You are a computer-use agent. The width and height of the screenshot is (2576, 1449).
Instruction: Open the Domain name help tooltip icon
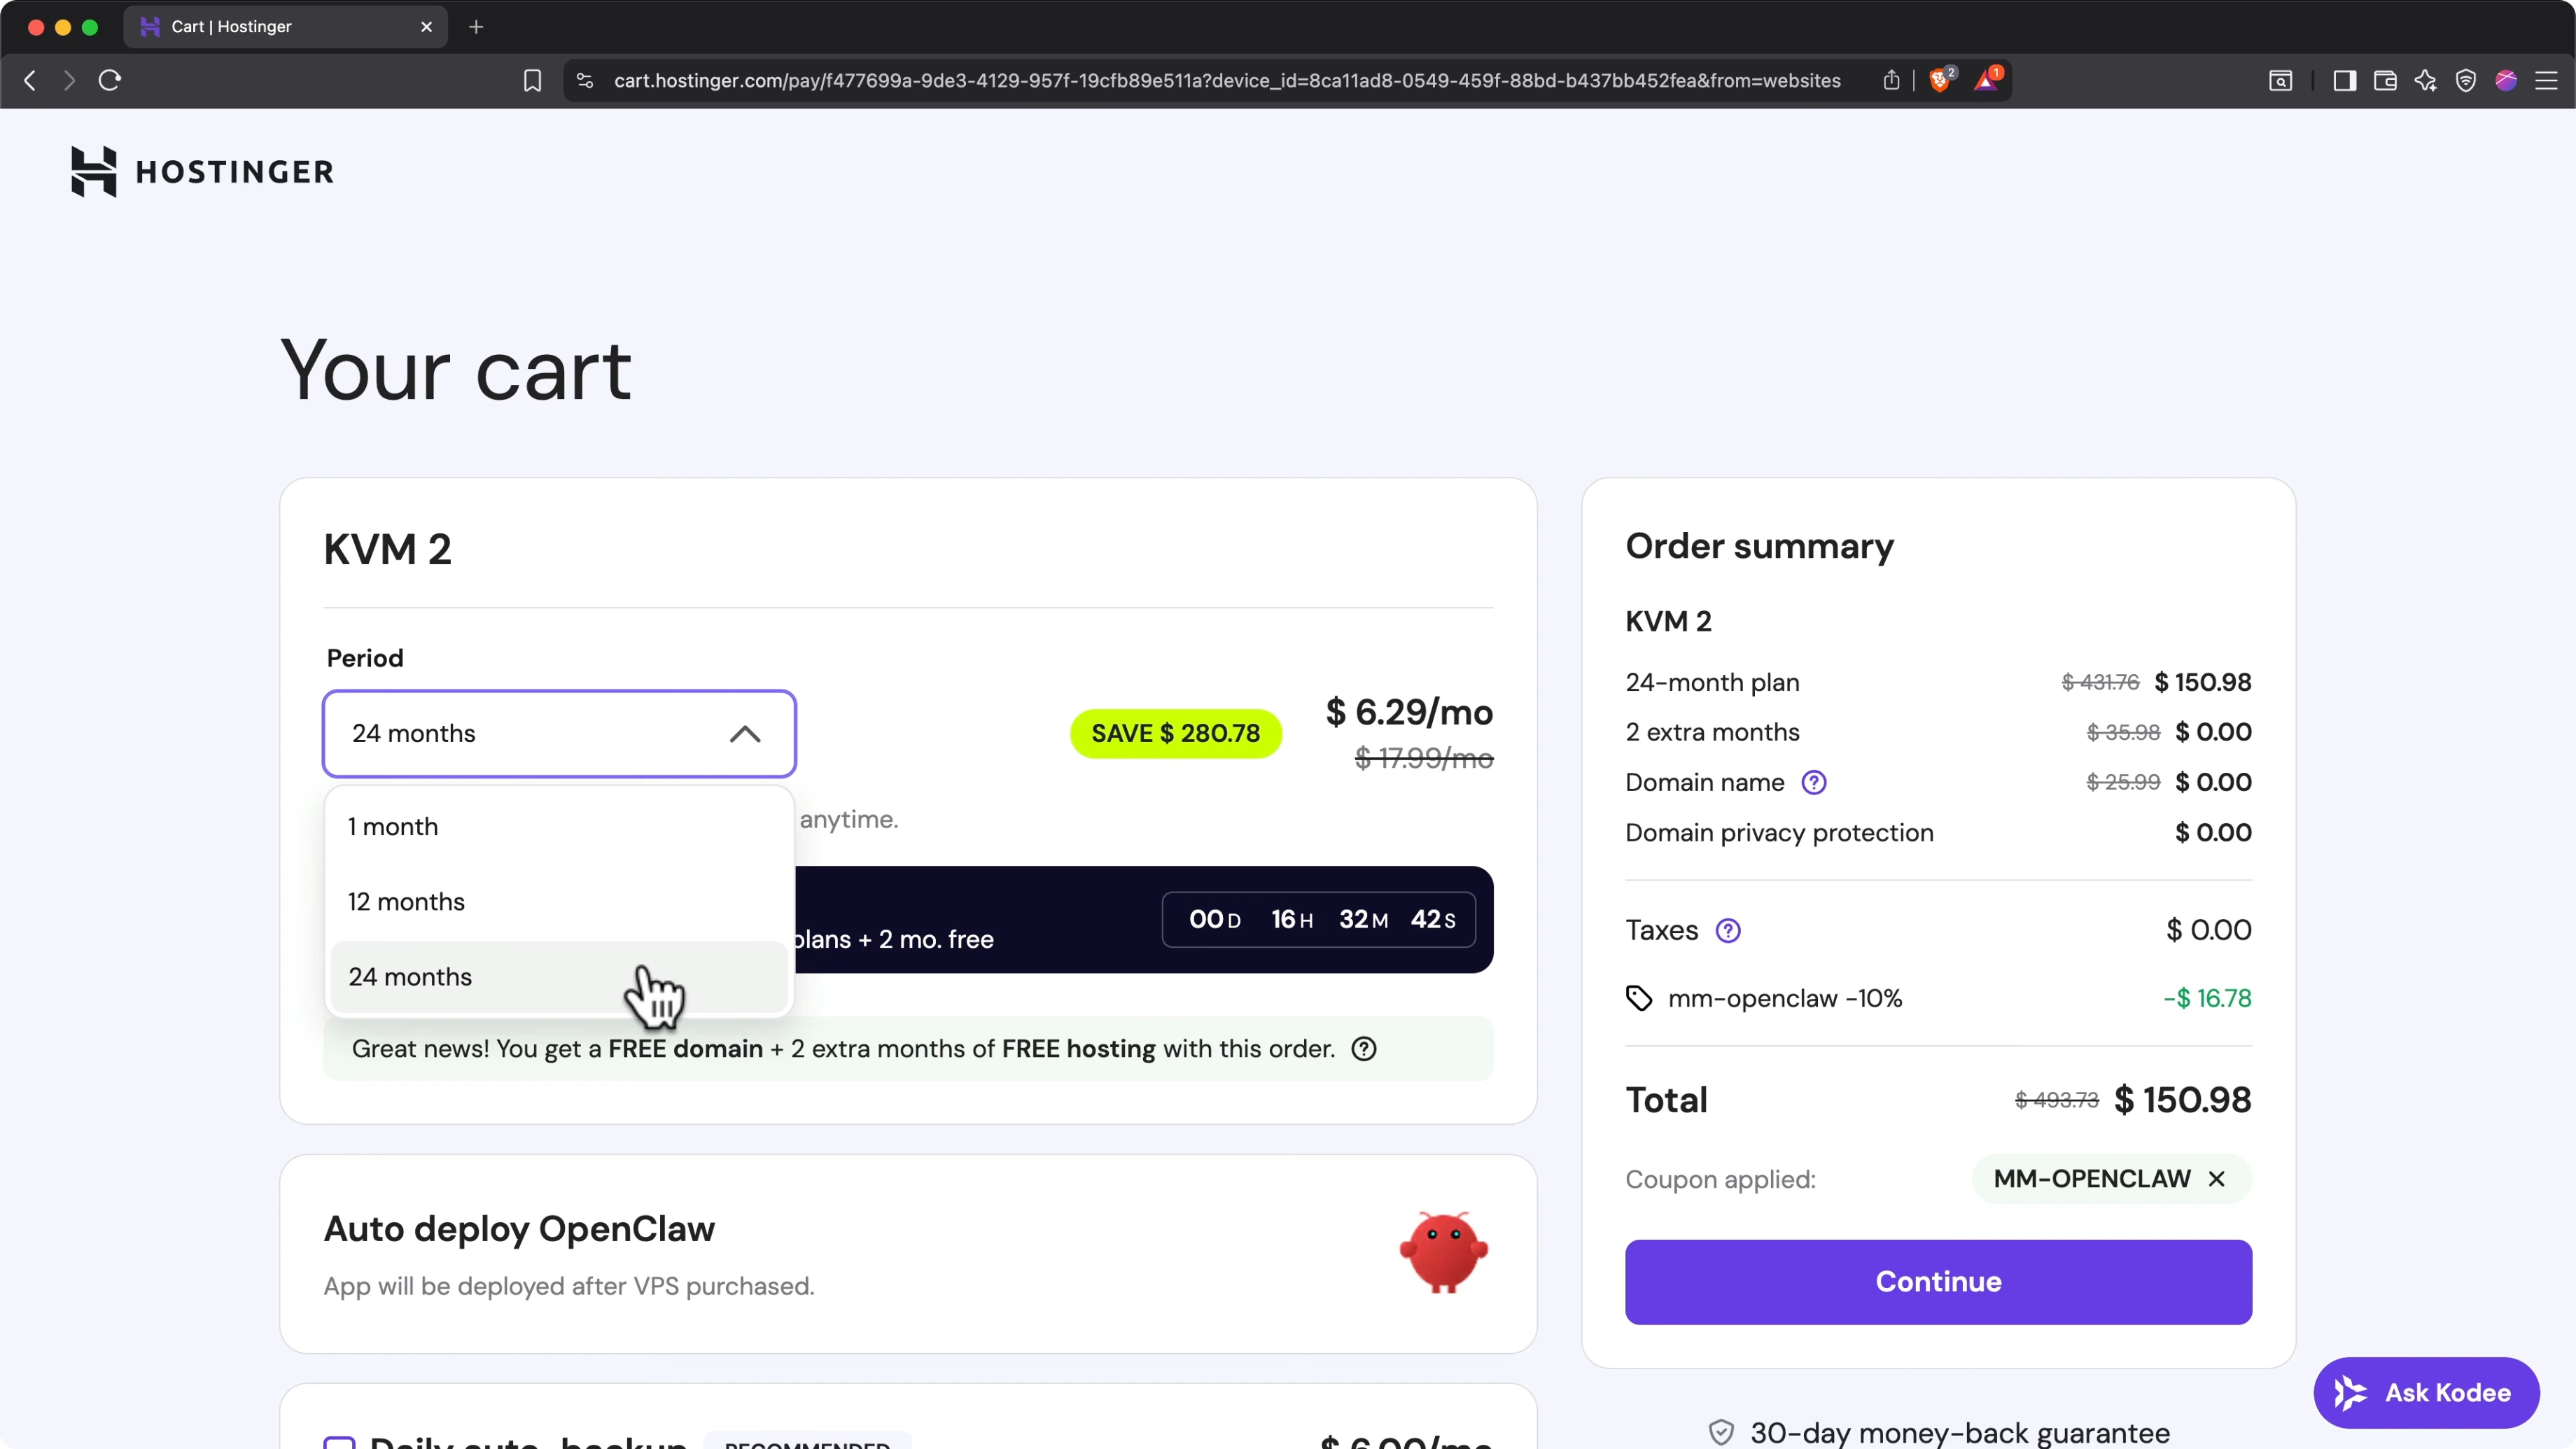1814,782
